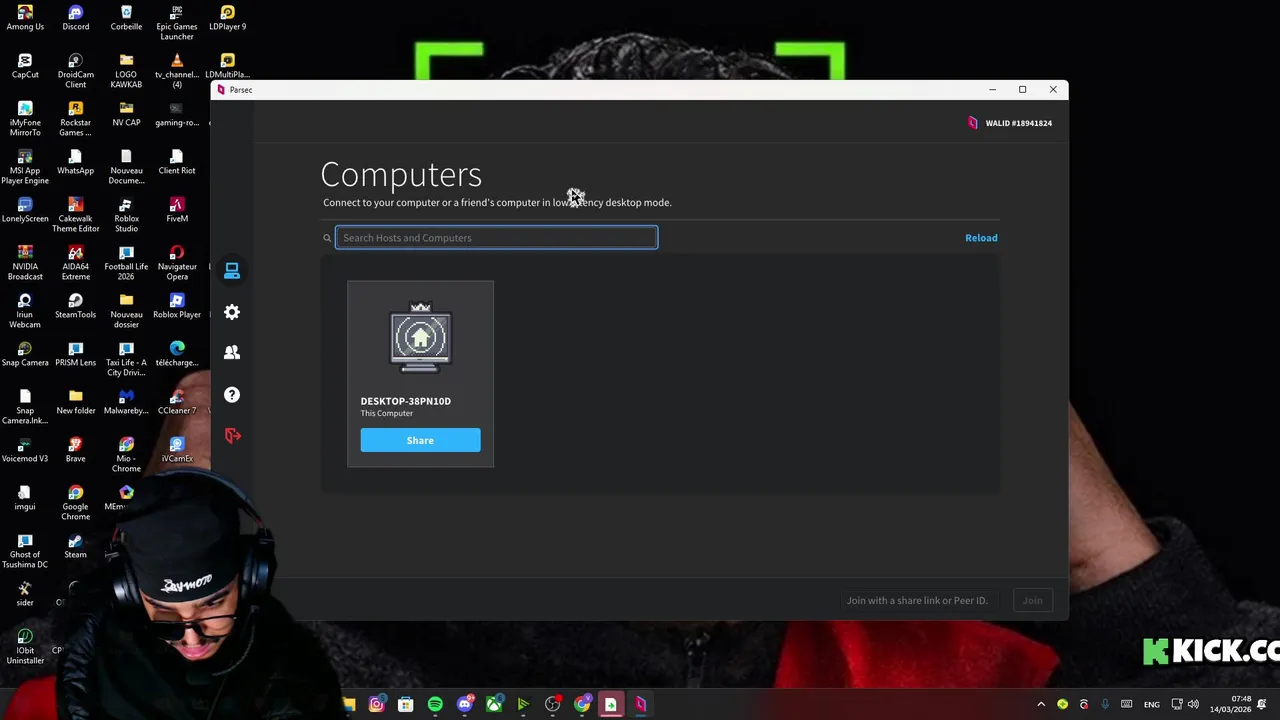
Task: Select the Football Life 2026 shortcut
Action: coord(126,263)
